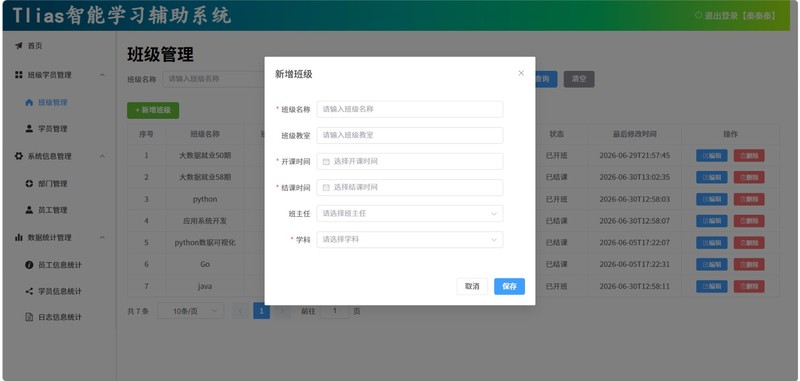
Task: Click the 选择开课时间 date field
Action: (410, 162)
